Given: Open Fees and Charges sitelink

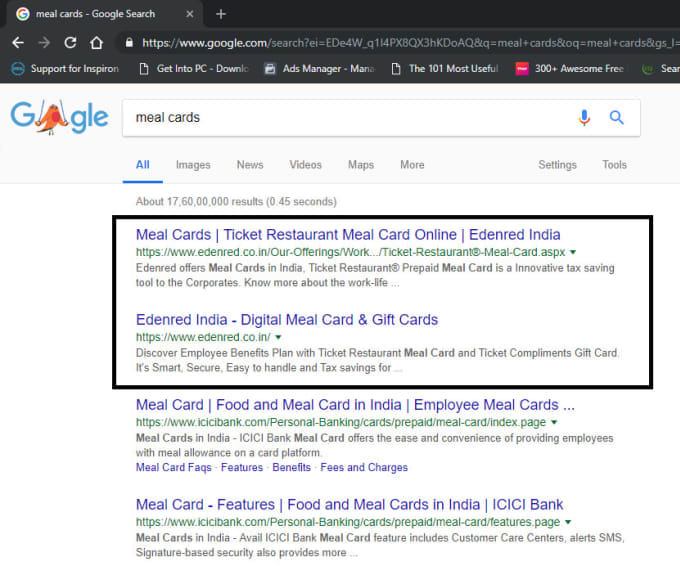Looking at the screenshot, I should pyautogui.click(x=364, y=467).
